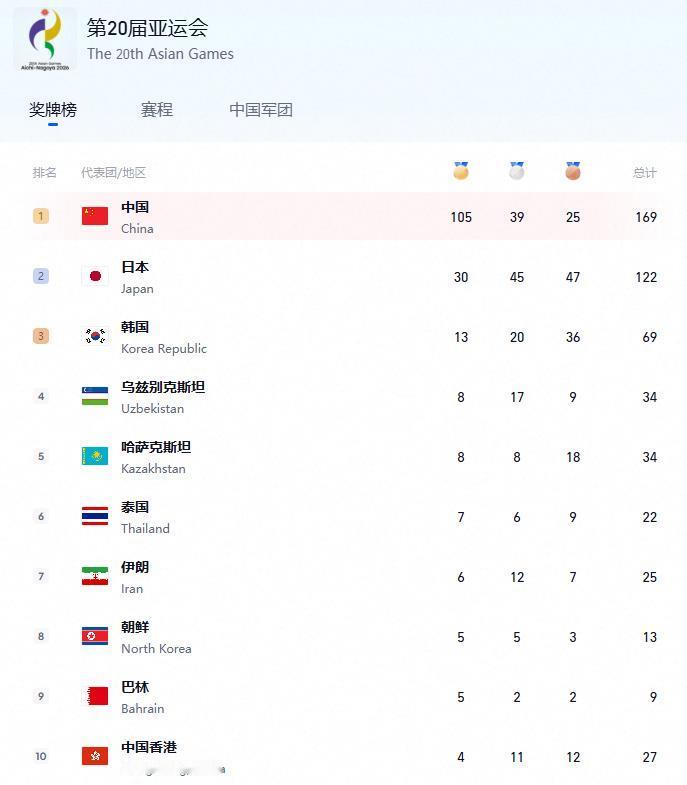Viewport: 687px width, 785px height.
Task: Click the rank 1 gold badge
Action: [41, 216]
